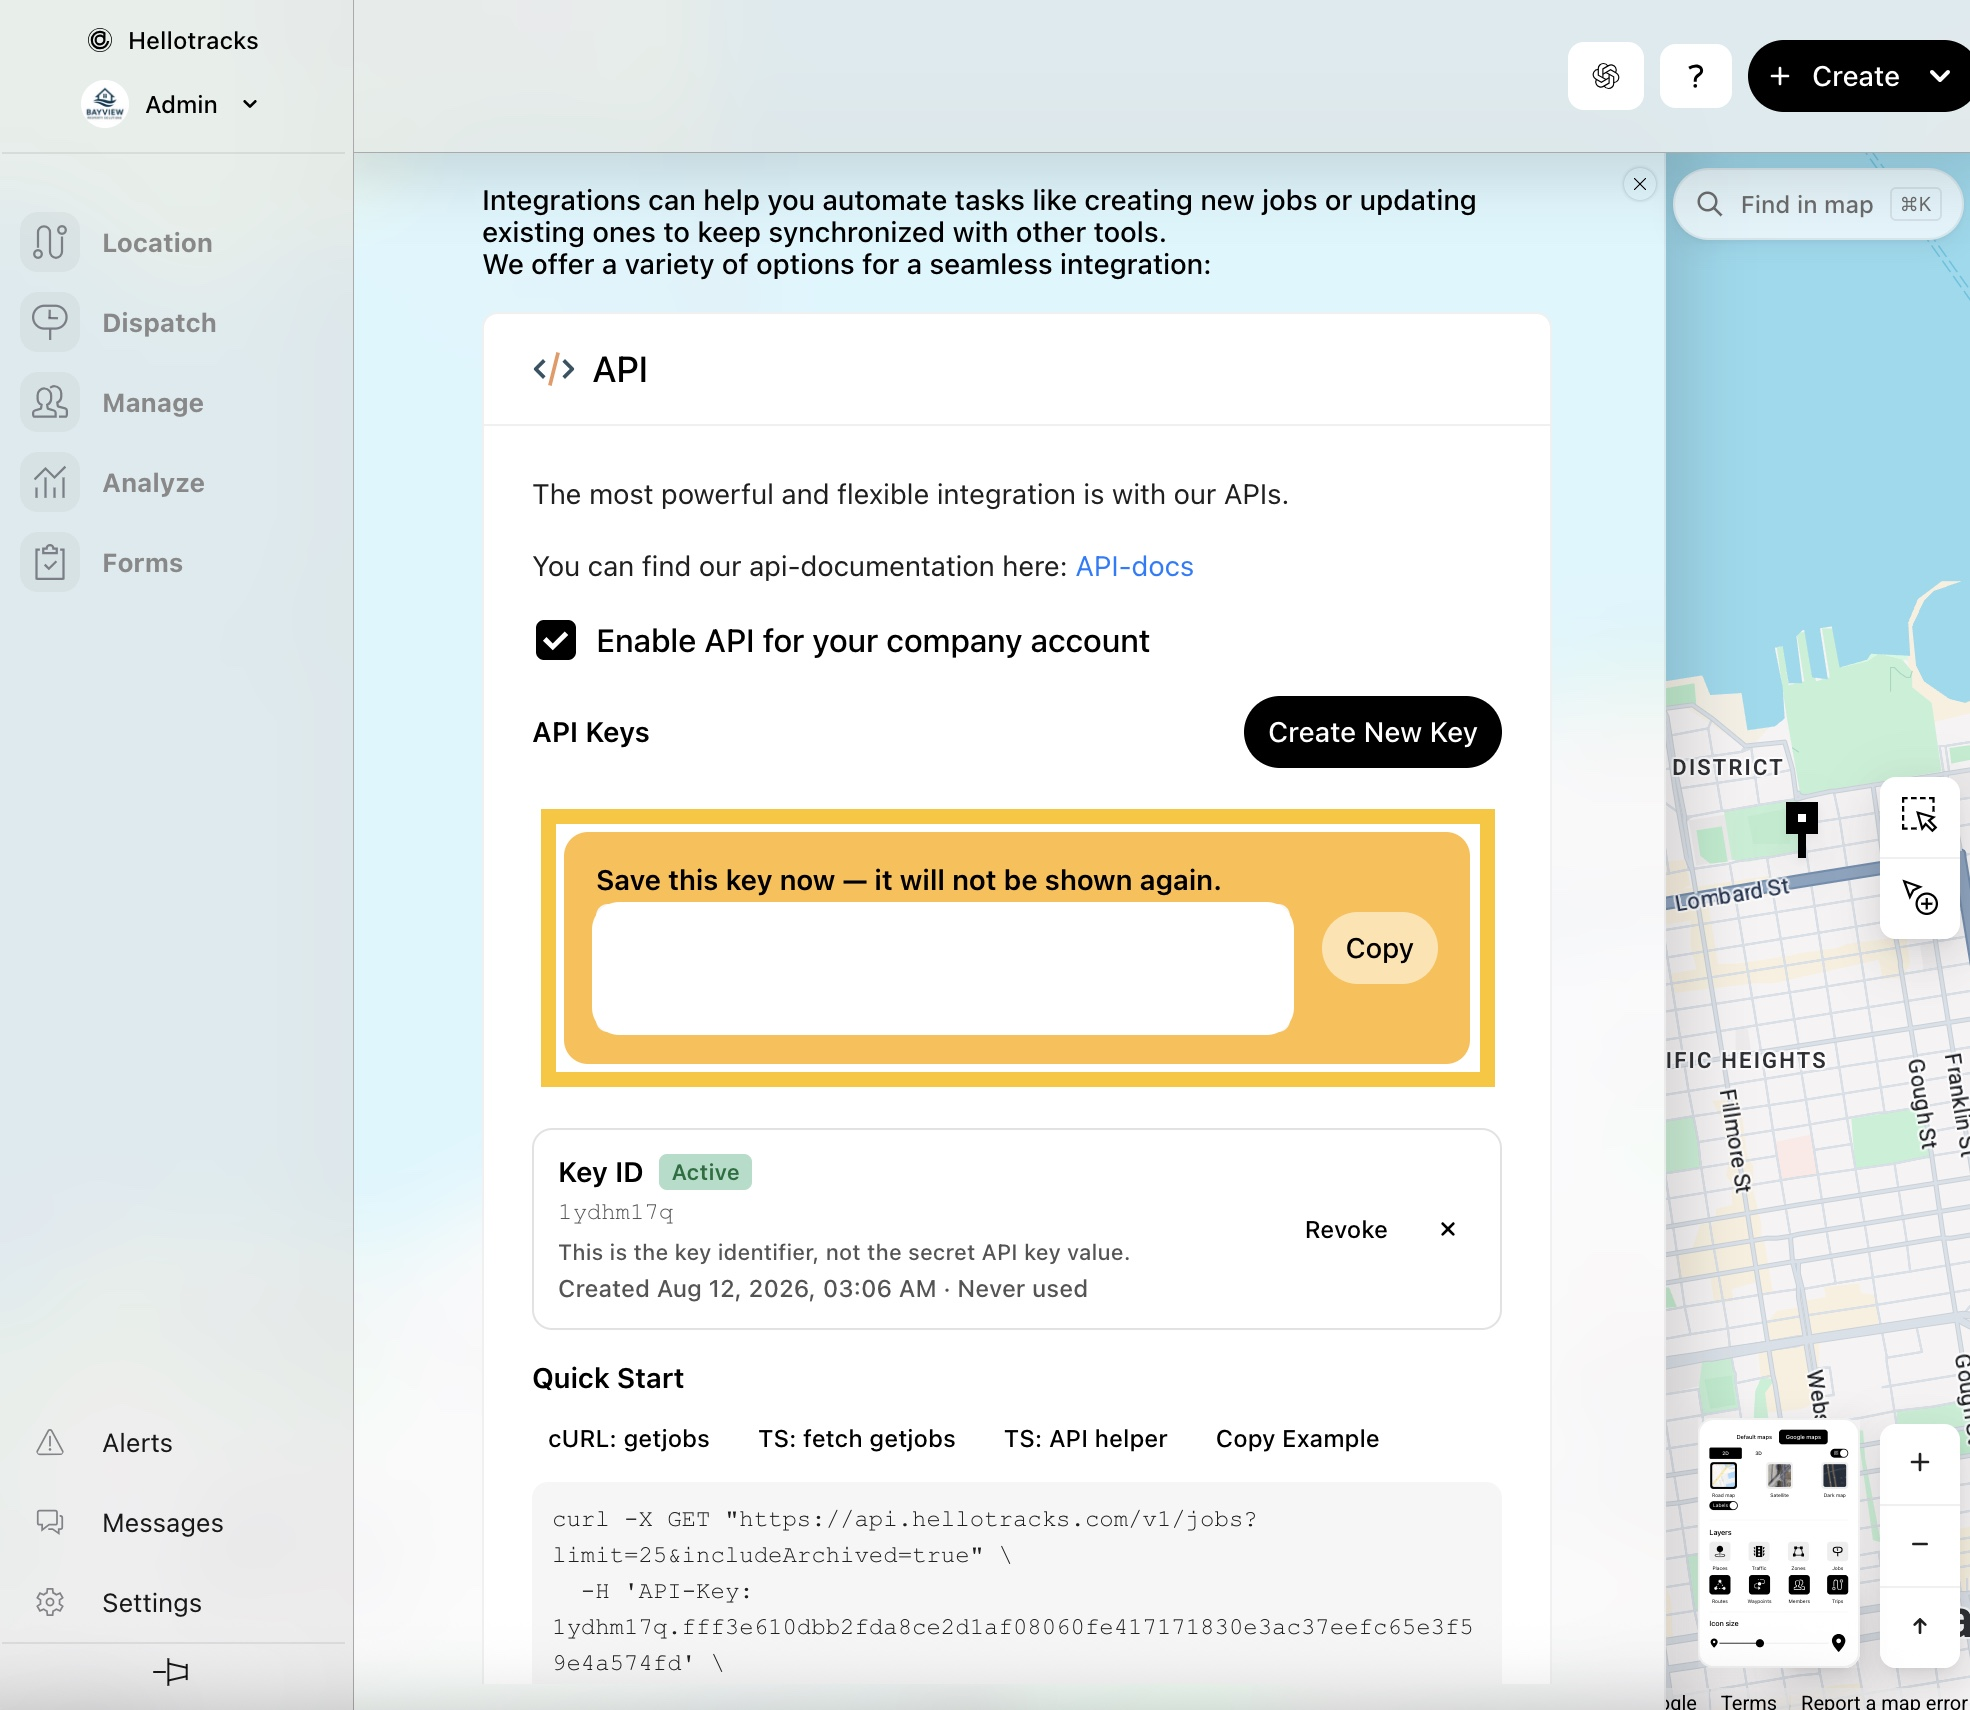
Task: Open the AI assistant icon in header
Action: pyautogui.click(x=1605, y=76)
